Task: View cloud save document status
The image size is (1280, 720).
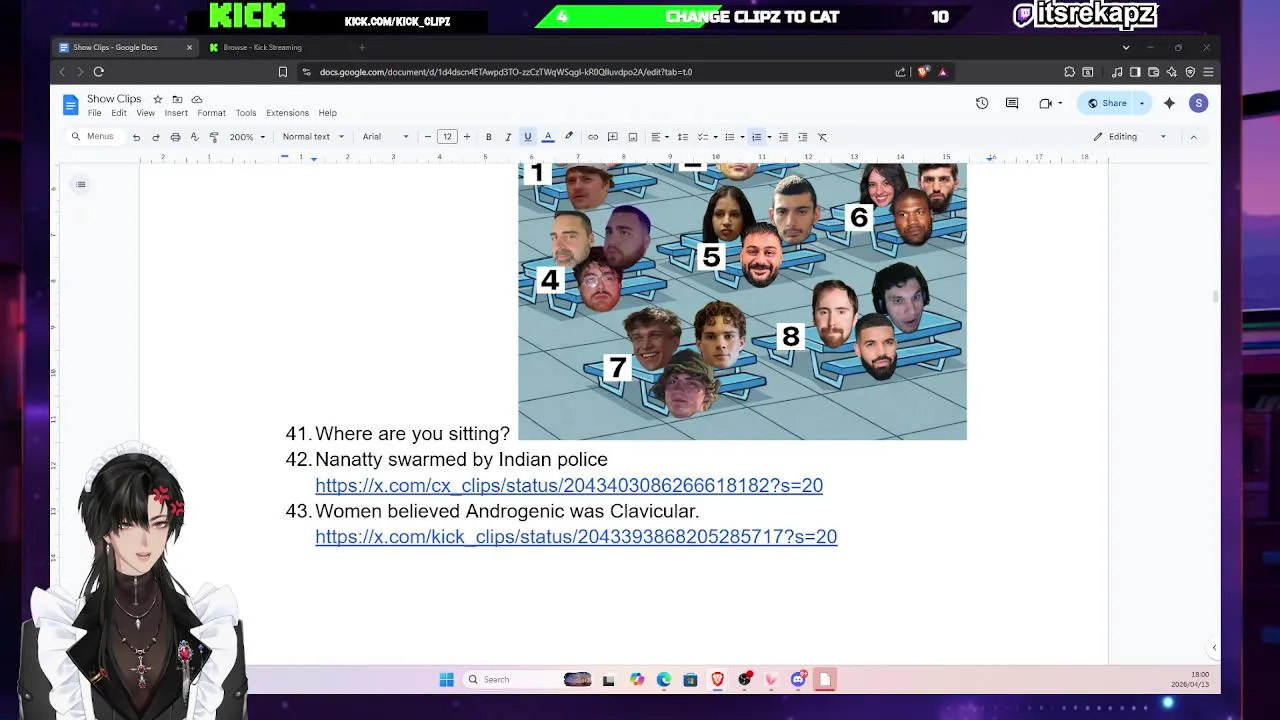Action: tap(197, 99)
